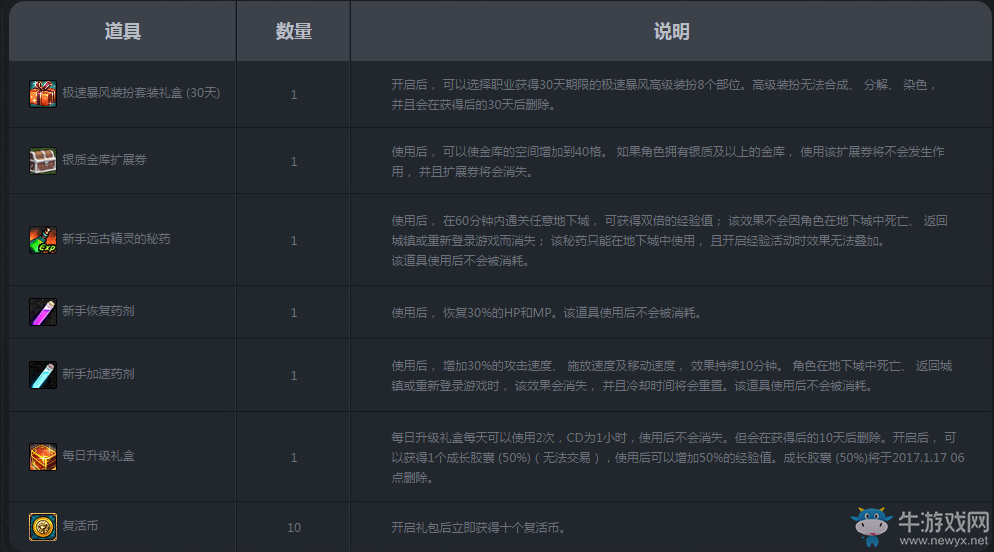The image size is (994, 552).
Task: Select the 数量 column header
Action: tap(294, 31)
